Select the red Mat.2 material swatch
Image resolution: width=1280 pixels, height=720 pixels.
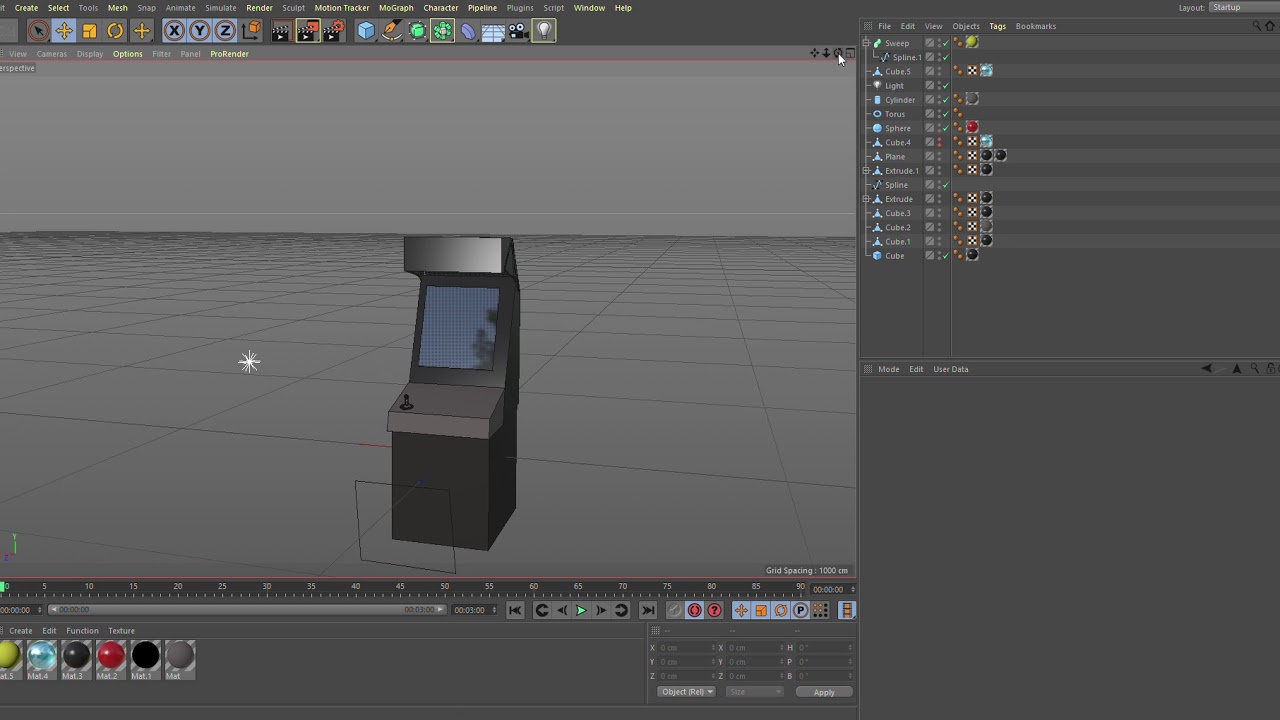tap(110, 656)
